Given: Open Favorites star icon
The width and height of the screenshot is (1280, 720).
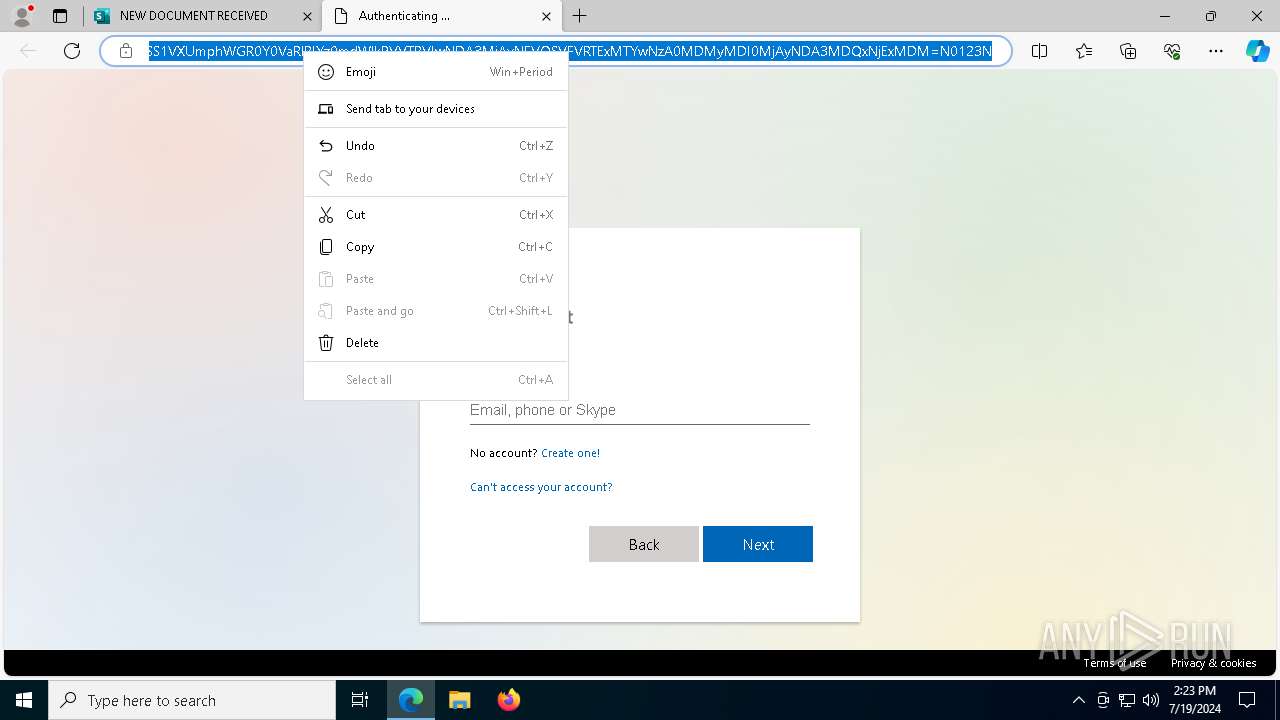Looking at the screenshot, I should pyautogui.click(x=1084, y=51).
